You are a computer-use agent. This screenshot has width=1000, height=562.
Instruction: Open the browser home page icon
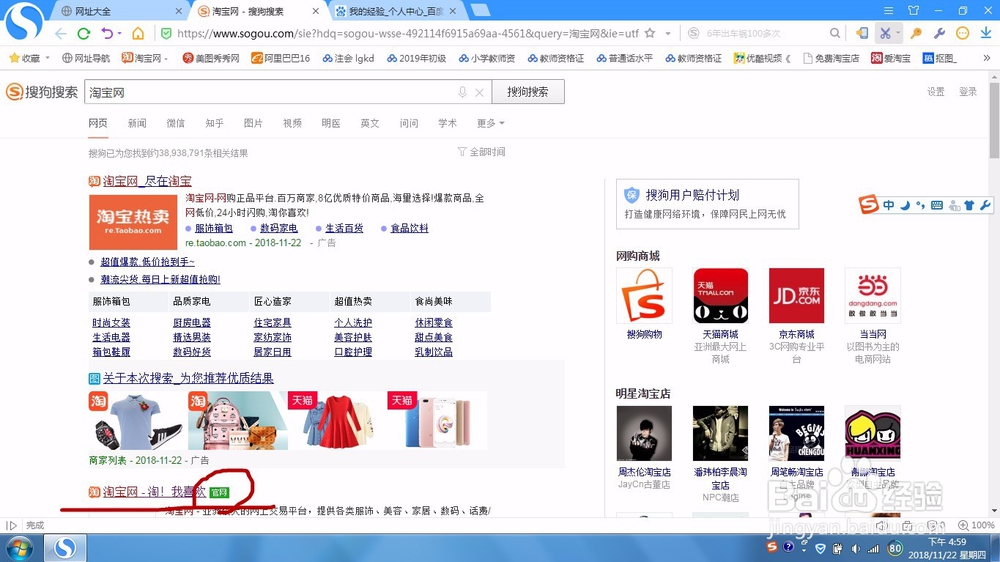tap(138, 33)
